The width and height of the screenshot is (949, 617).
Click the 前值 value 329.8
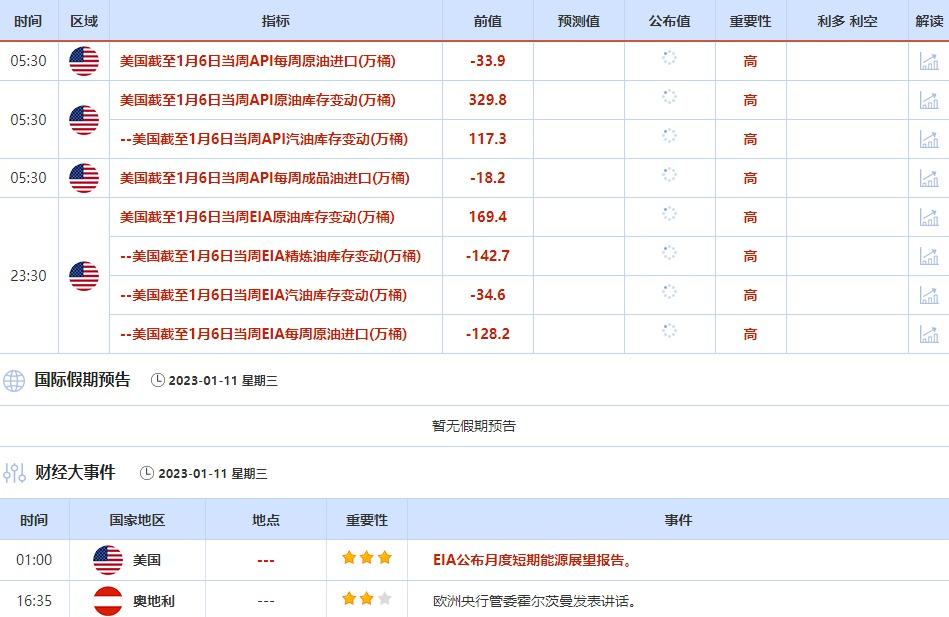click(488, 100)
